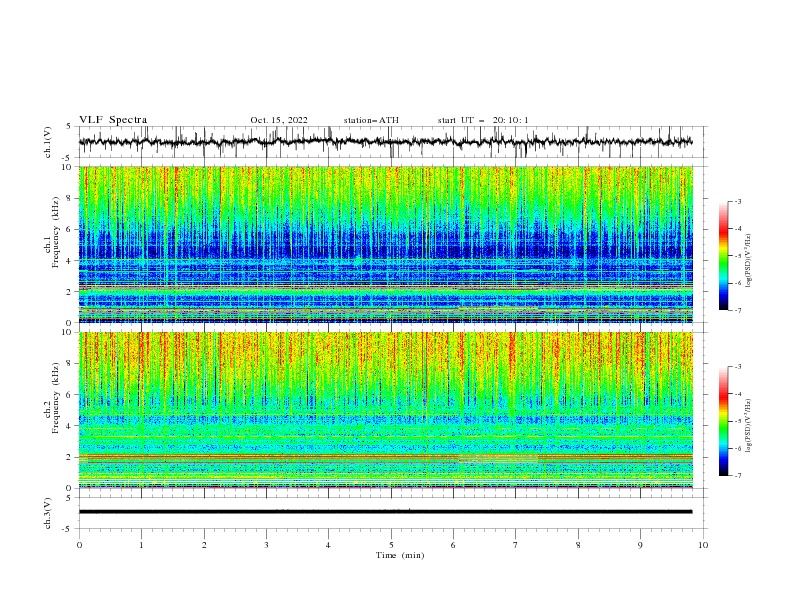Click the 3 minute tick on time axis

(266, 545)
